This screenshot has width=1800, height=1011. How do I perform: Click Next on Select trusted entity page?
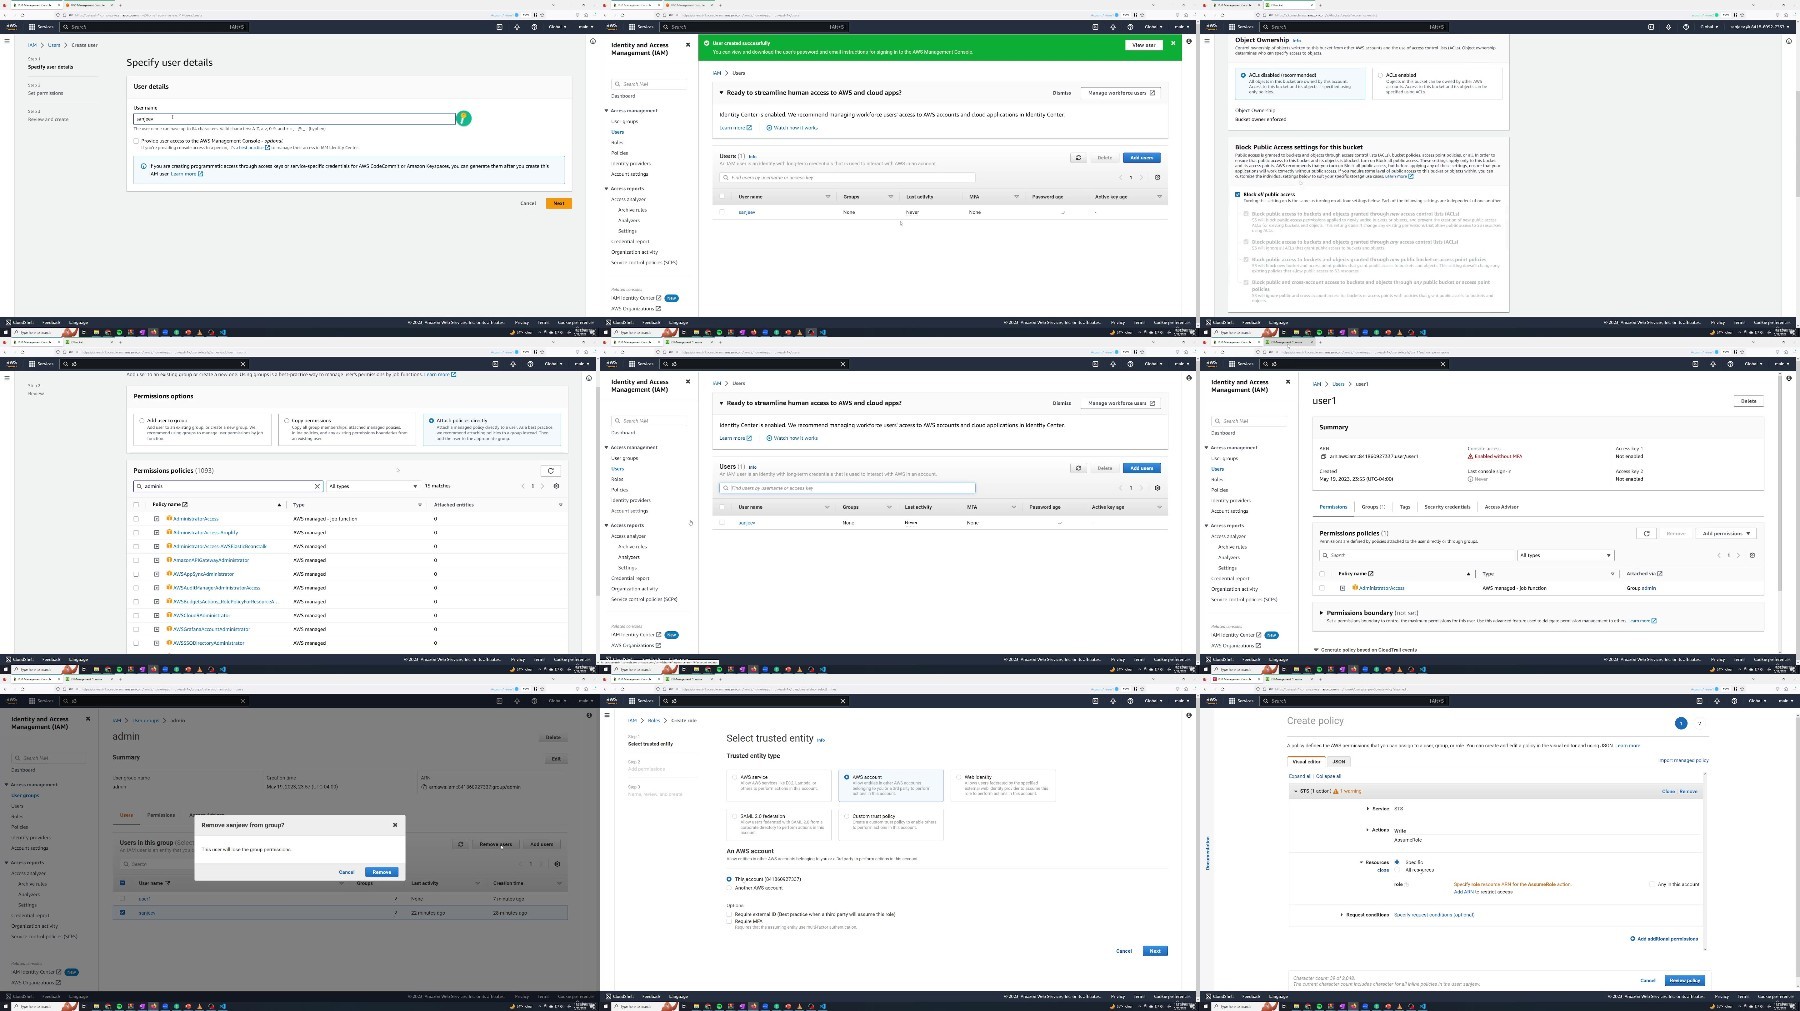1155,951
